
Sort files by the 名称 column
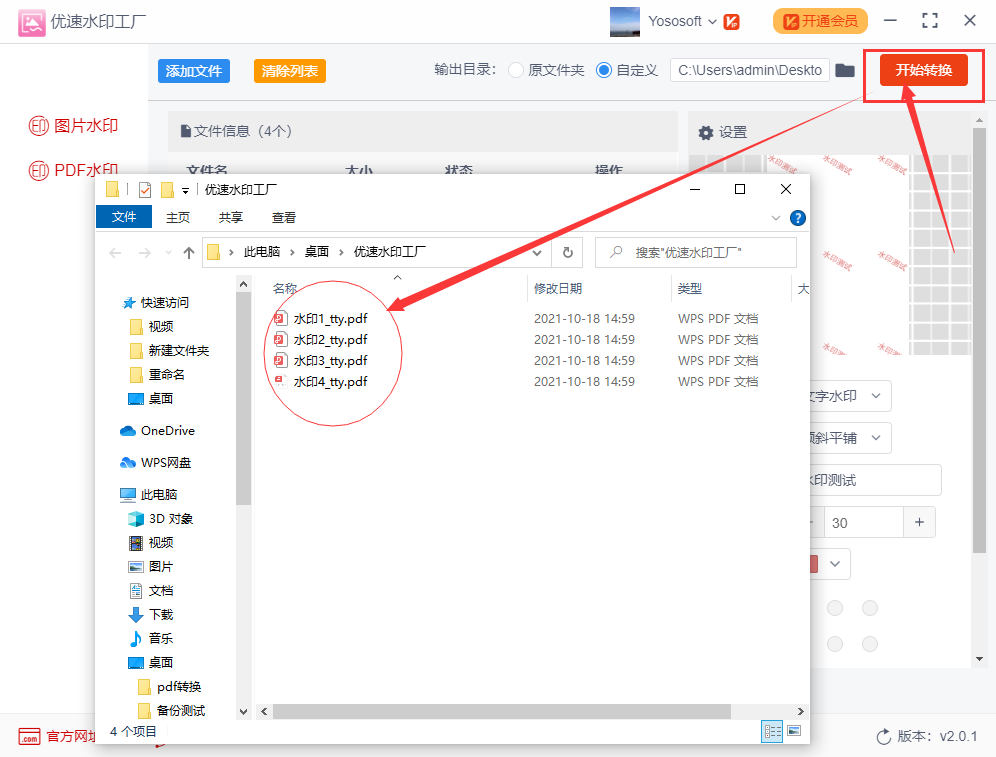[x=285, y=288]
